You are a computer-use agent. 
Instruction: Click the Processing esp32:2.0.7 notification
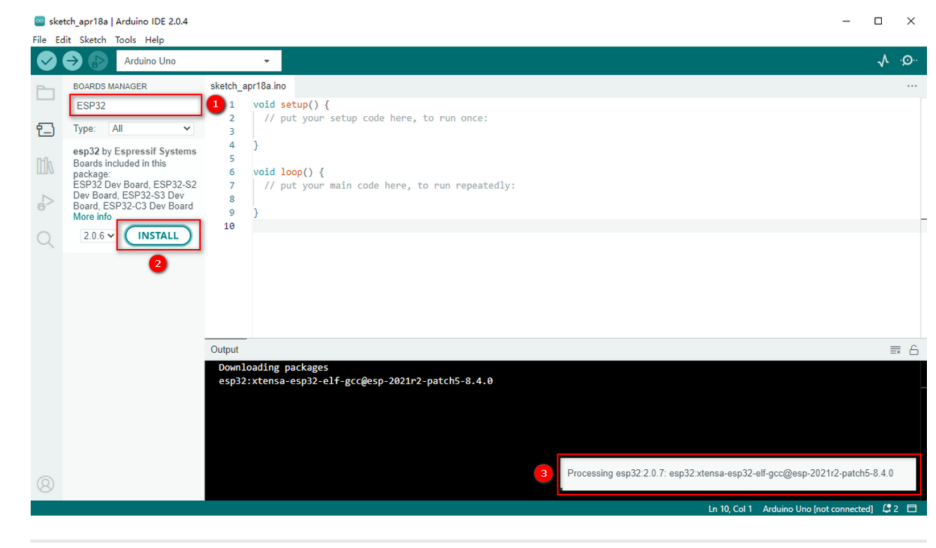(738, 473)
